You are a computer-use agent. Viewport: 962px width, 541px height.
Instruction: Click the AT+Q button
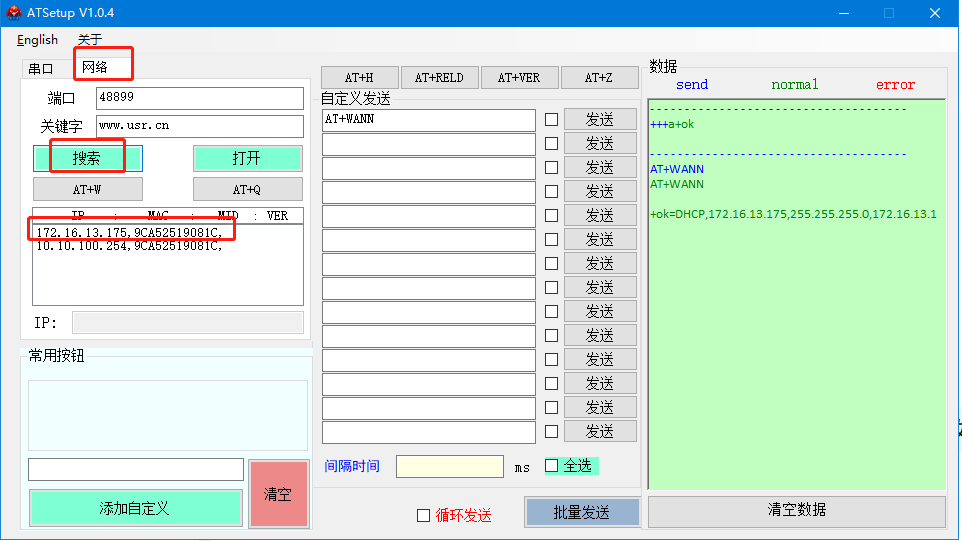(247, 189)
